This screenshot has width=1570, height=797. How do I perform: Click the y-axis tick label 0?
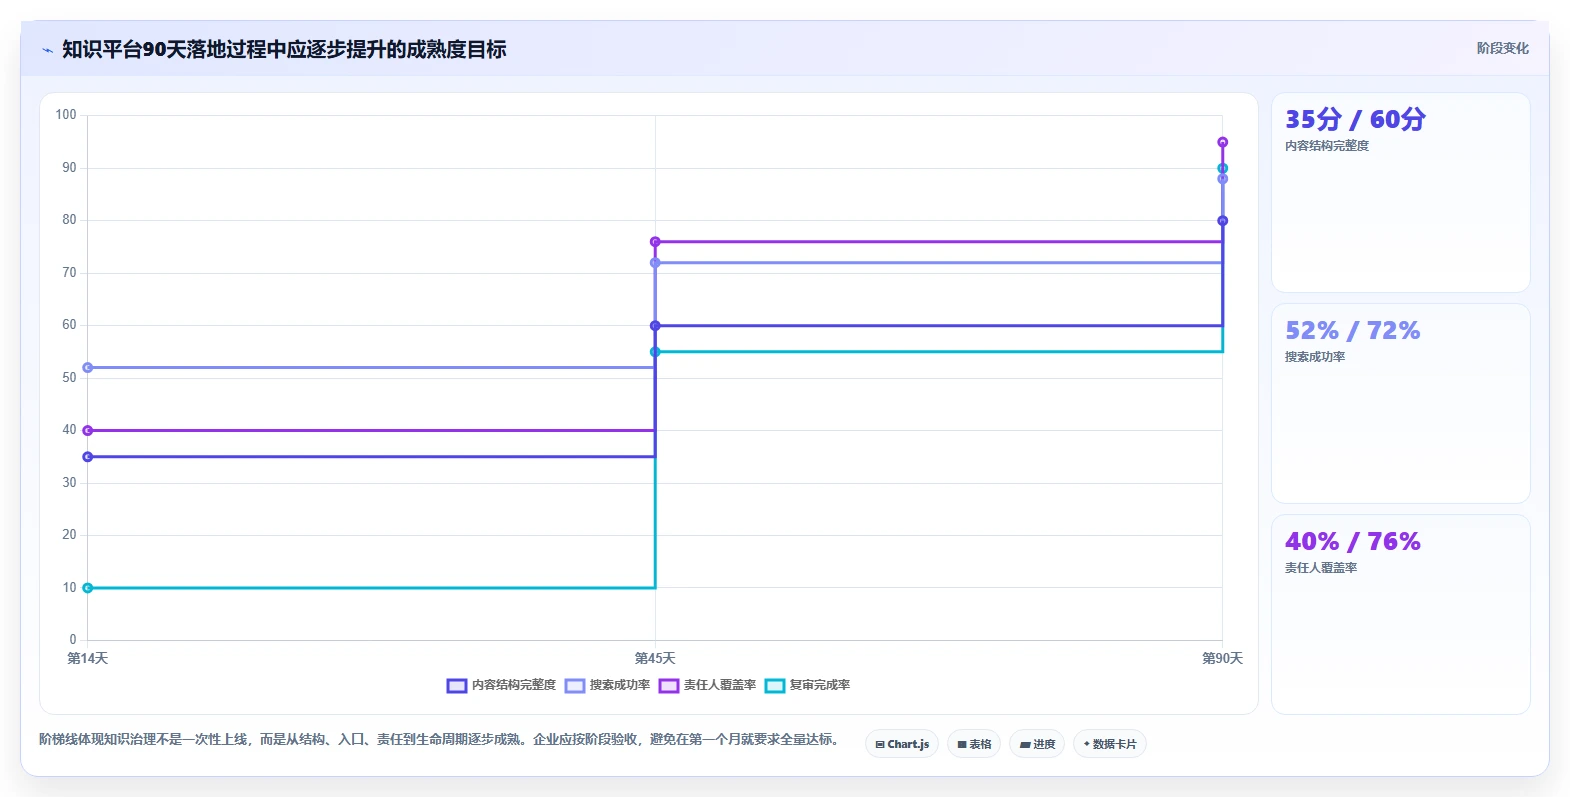[x=73, y=640]
